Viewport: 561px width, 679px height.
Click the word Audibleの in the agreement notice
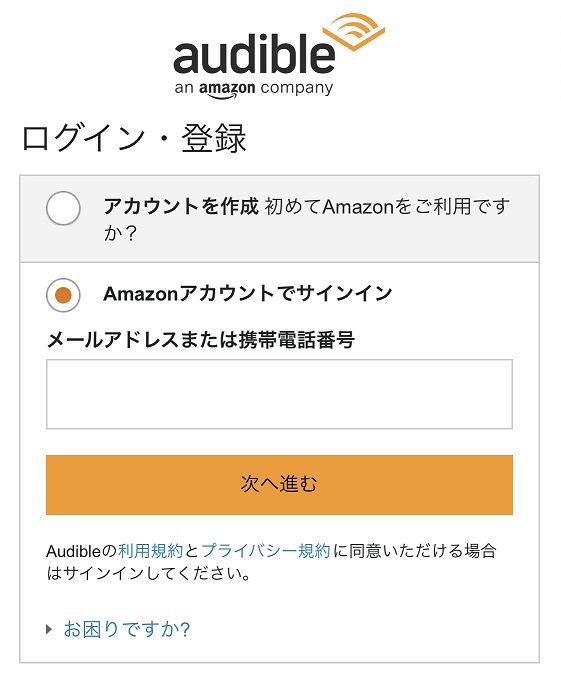[81, 551]
